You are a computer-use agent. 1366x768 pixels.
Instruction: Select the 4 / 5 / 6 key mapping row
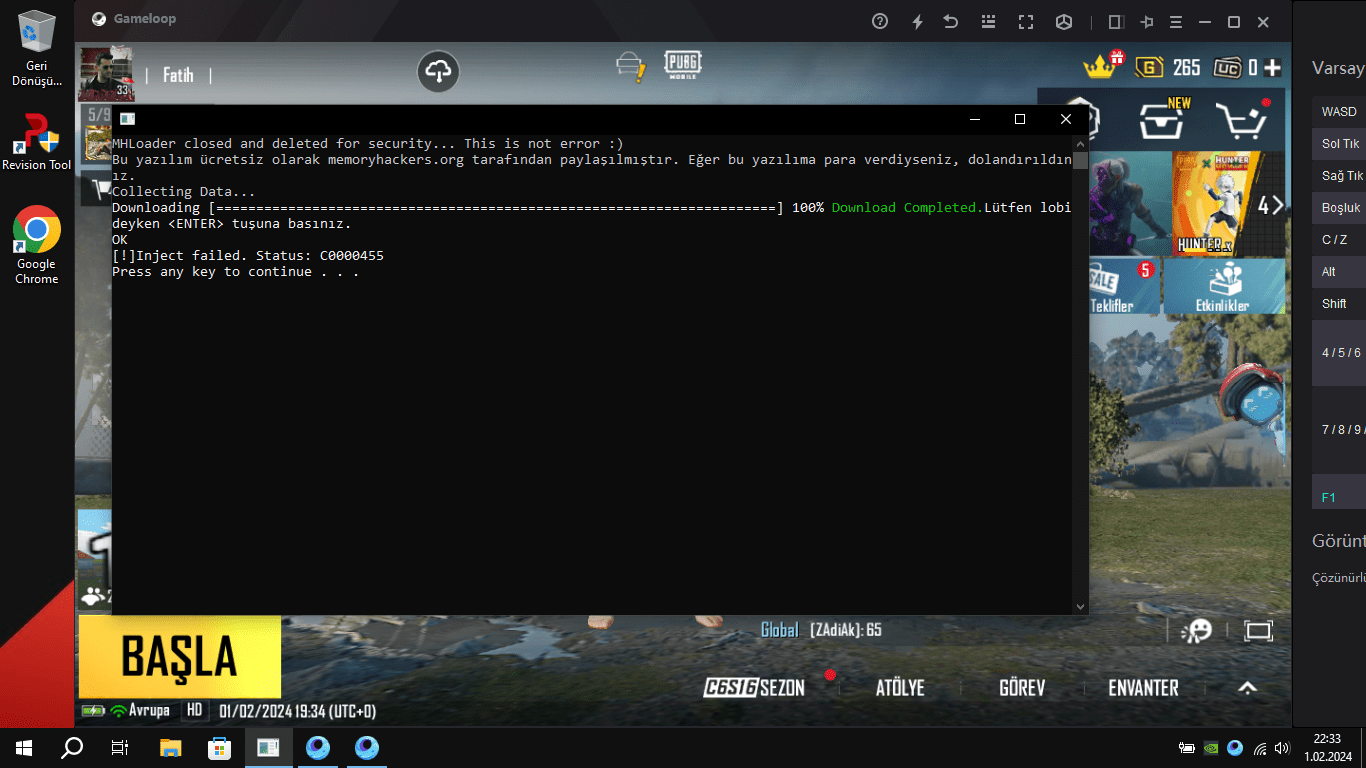pos(1339,353)
